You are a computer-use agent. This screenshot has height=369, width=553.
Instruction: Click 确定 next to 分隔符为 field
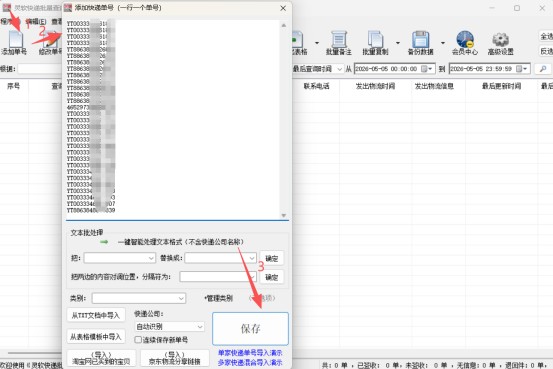click(271, 277)
